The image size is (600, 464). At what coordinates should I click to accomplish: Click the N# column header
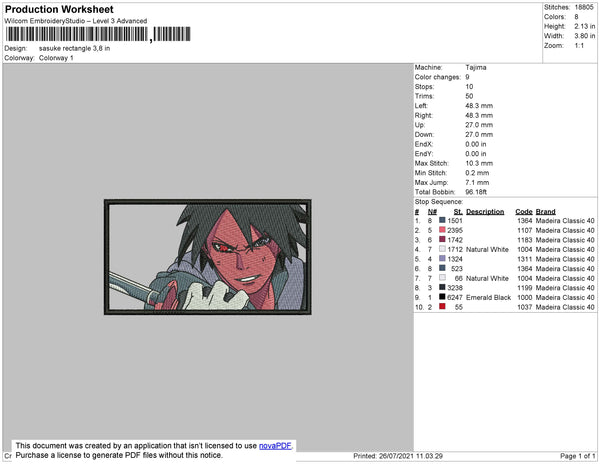(x=432, y=212)
